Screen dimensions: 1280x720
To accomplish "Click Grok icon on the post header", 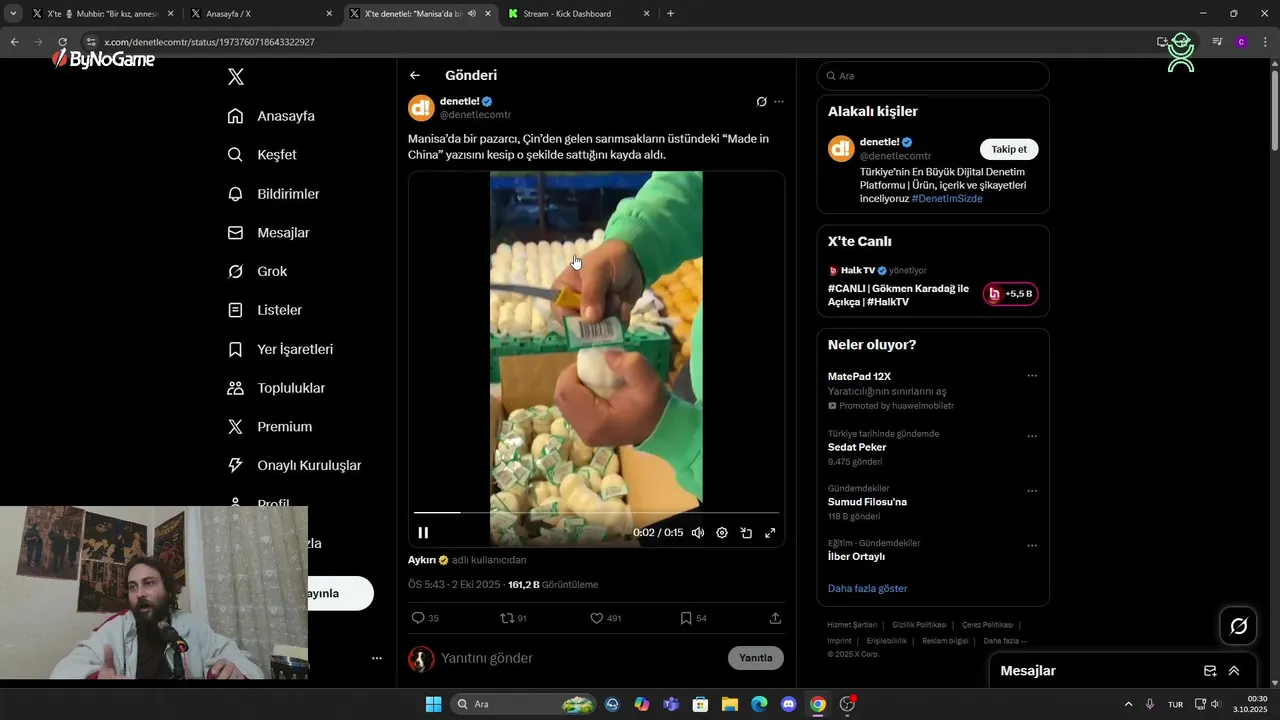I will [x=761, y=102].
